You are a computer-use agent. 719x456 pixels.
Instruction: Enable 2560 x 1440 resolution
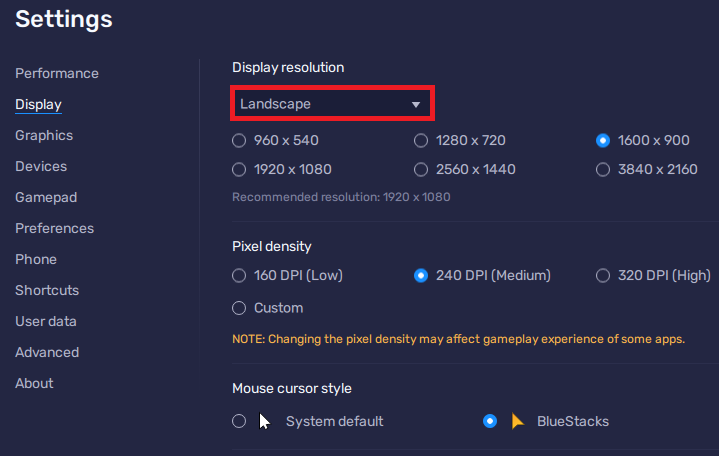[x=421, y=169]
